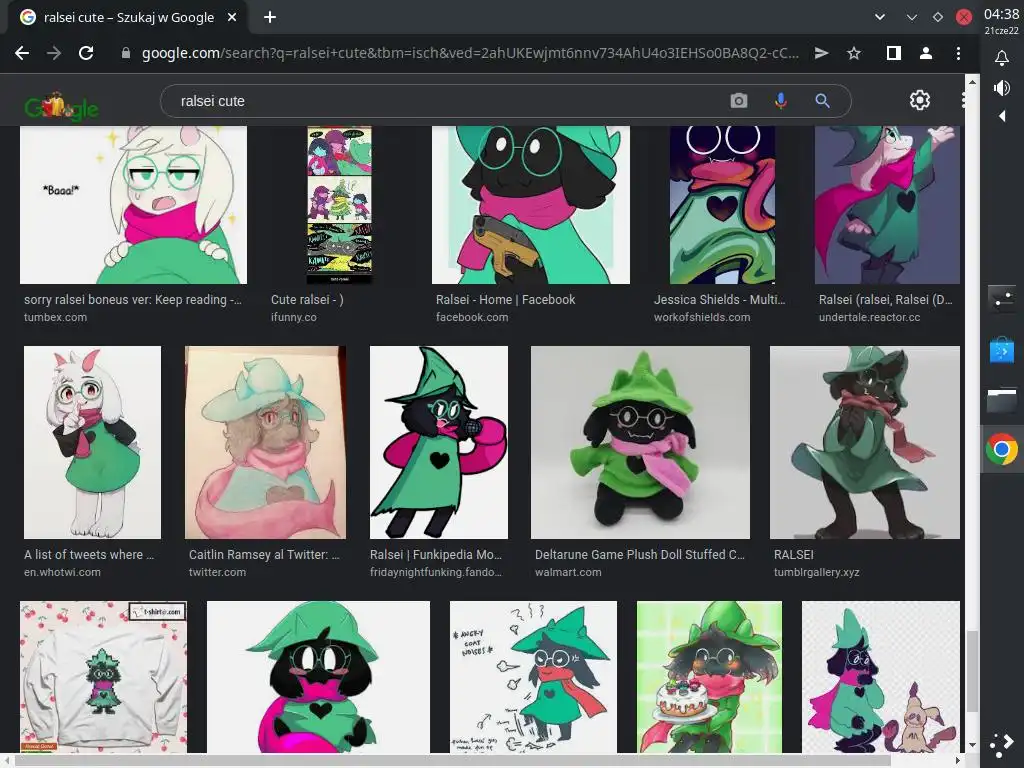Screen dimensions: 1024x768
Task: Click the vertical page scrollbar thumb
Action: [972, 671]
